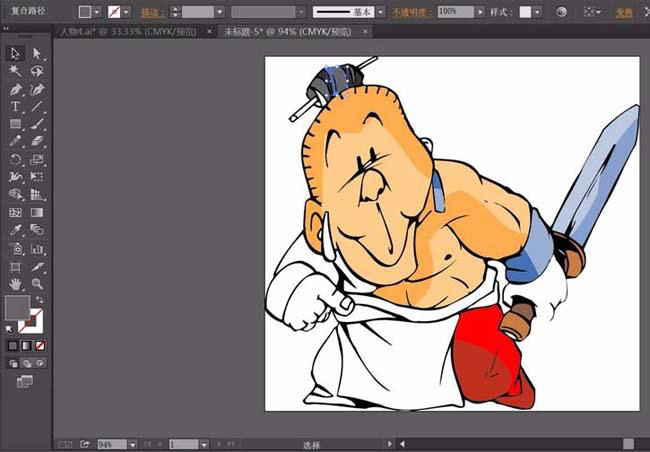650x452 pixels.
Task: Select the Perspective Grid tool
Action: point(37,194)
